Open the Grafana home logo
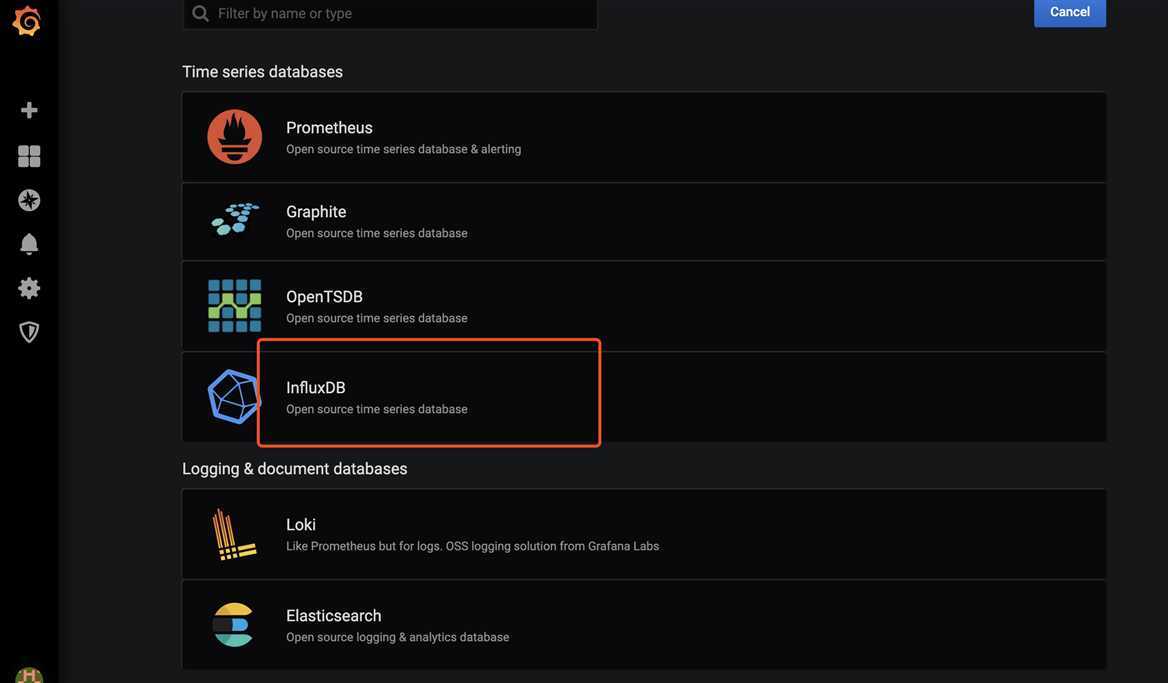 (27, 21)
